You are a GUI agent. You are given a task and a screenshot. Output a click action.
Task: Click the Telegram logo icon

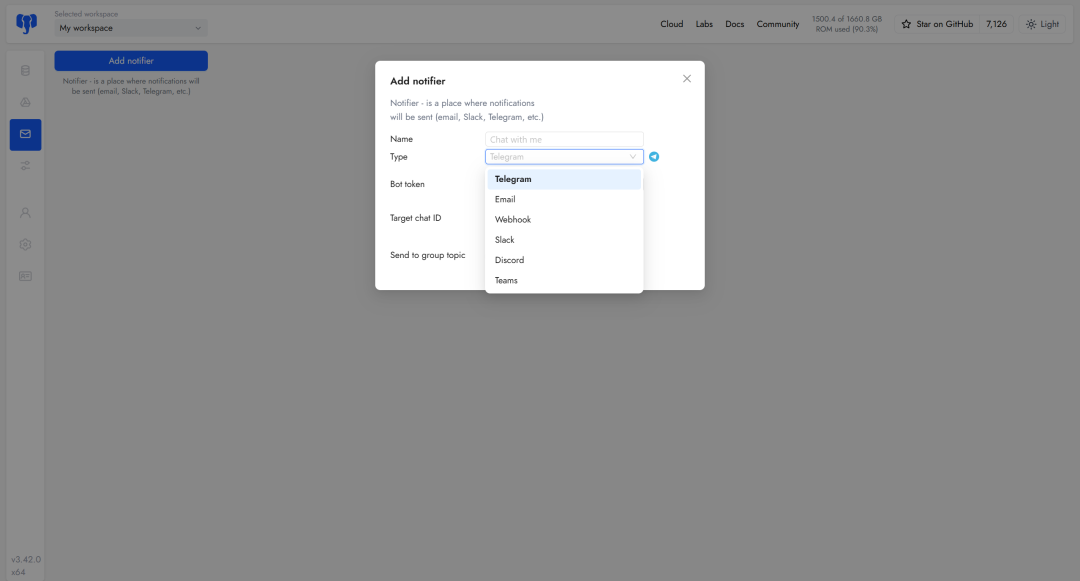click(x=654, y=157)
